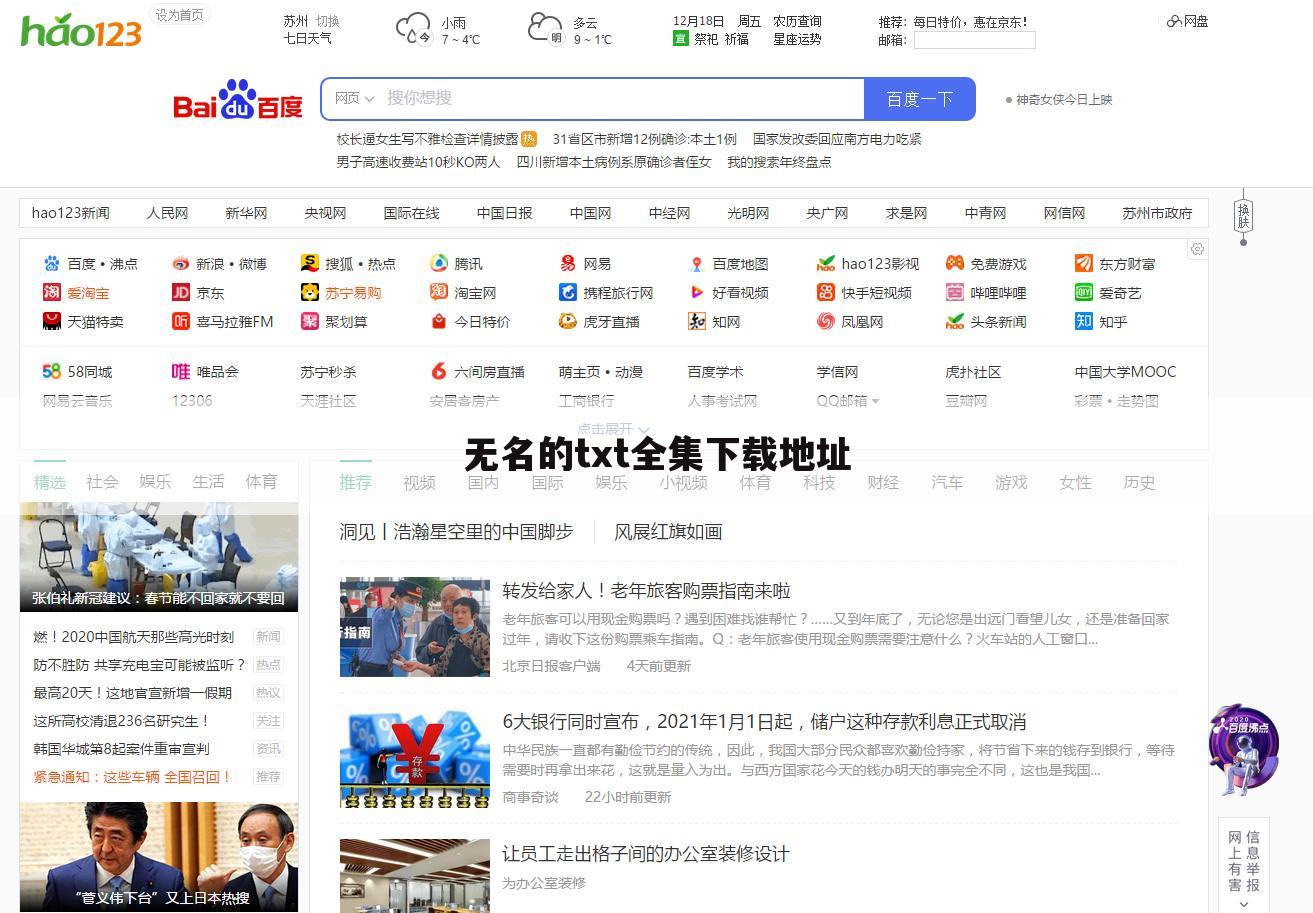
Task: Click the cloudy tomorrow weather icon
Action: point(546,29)
